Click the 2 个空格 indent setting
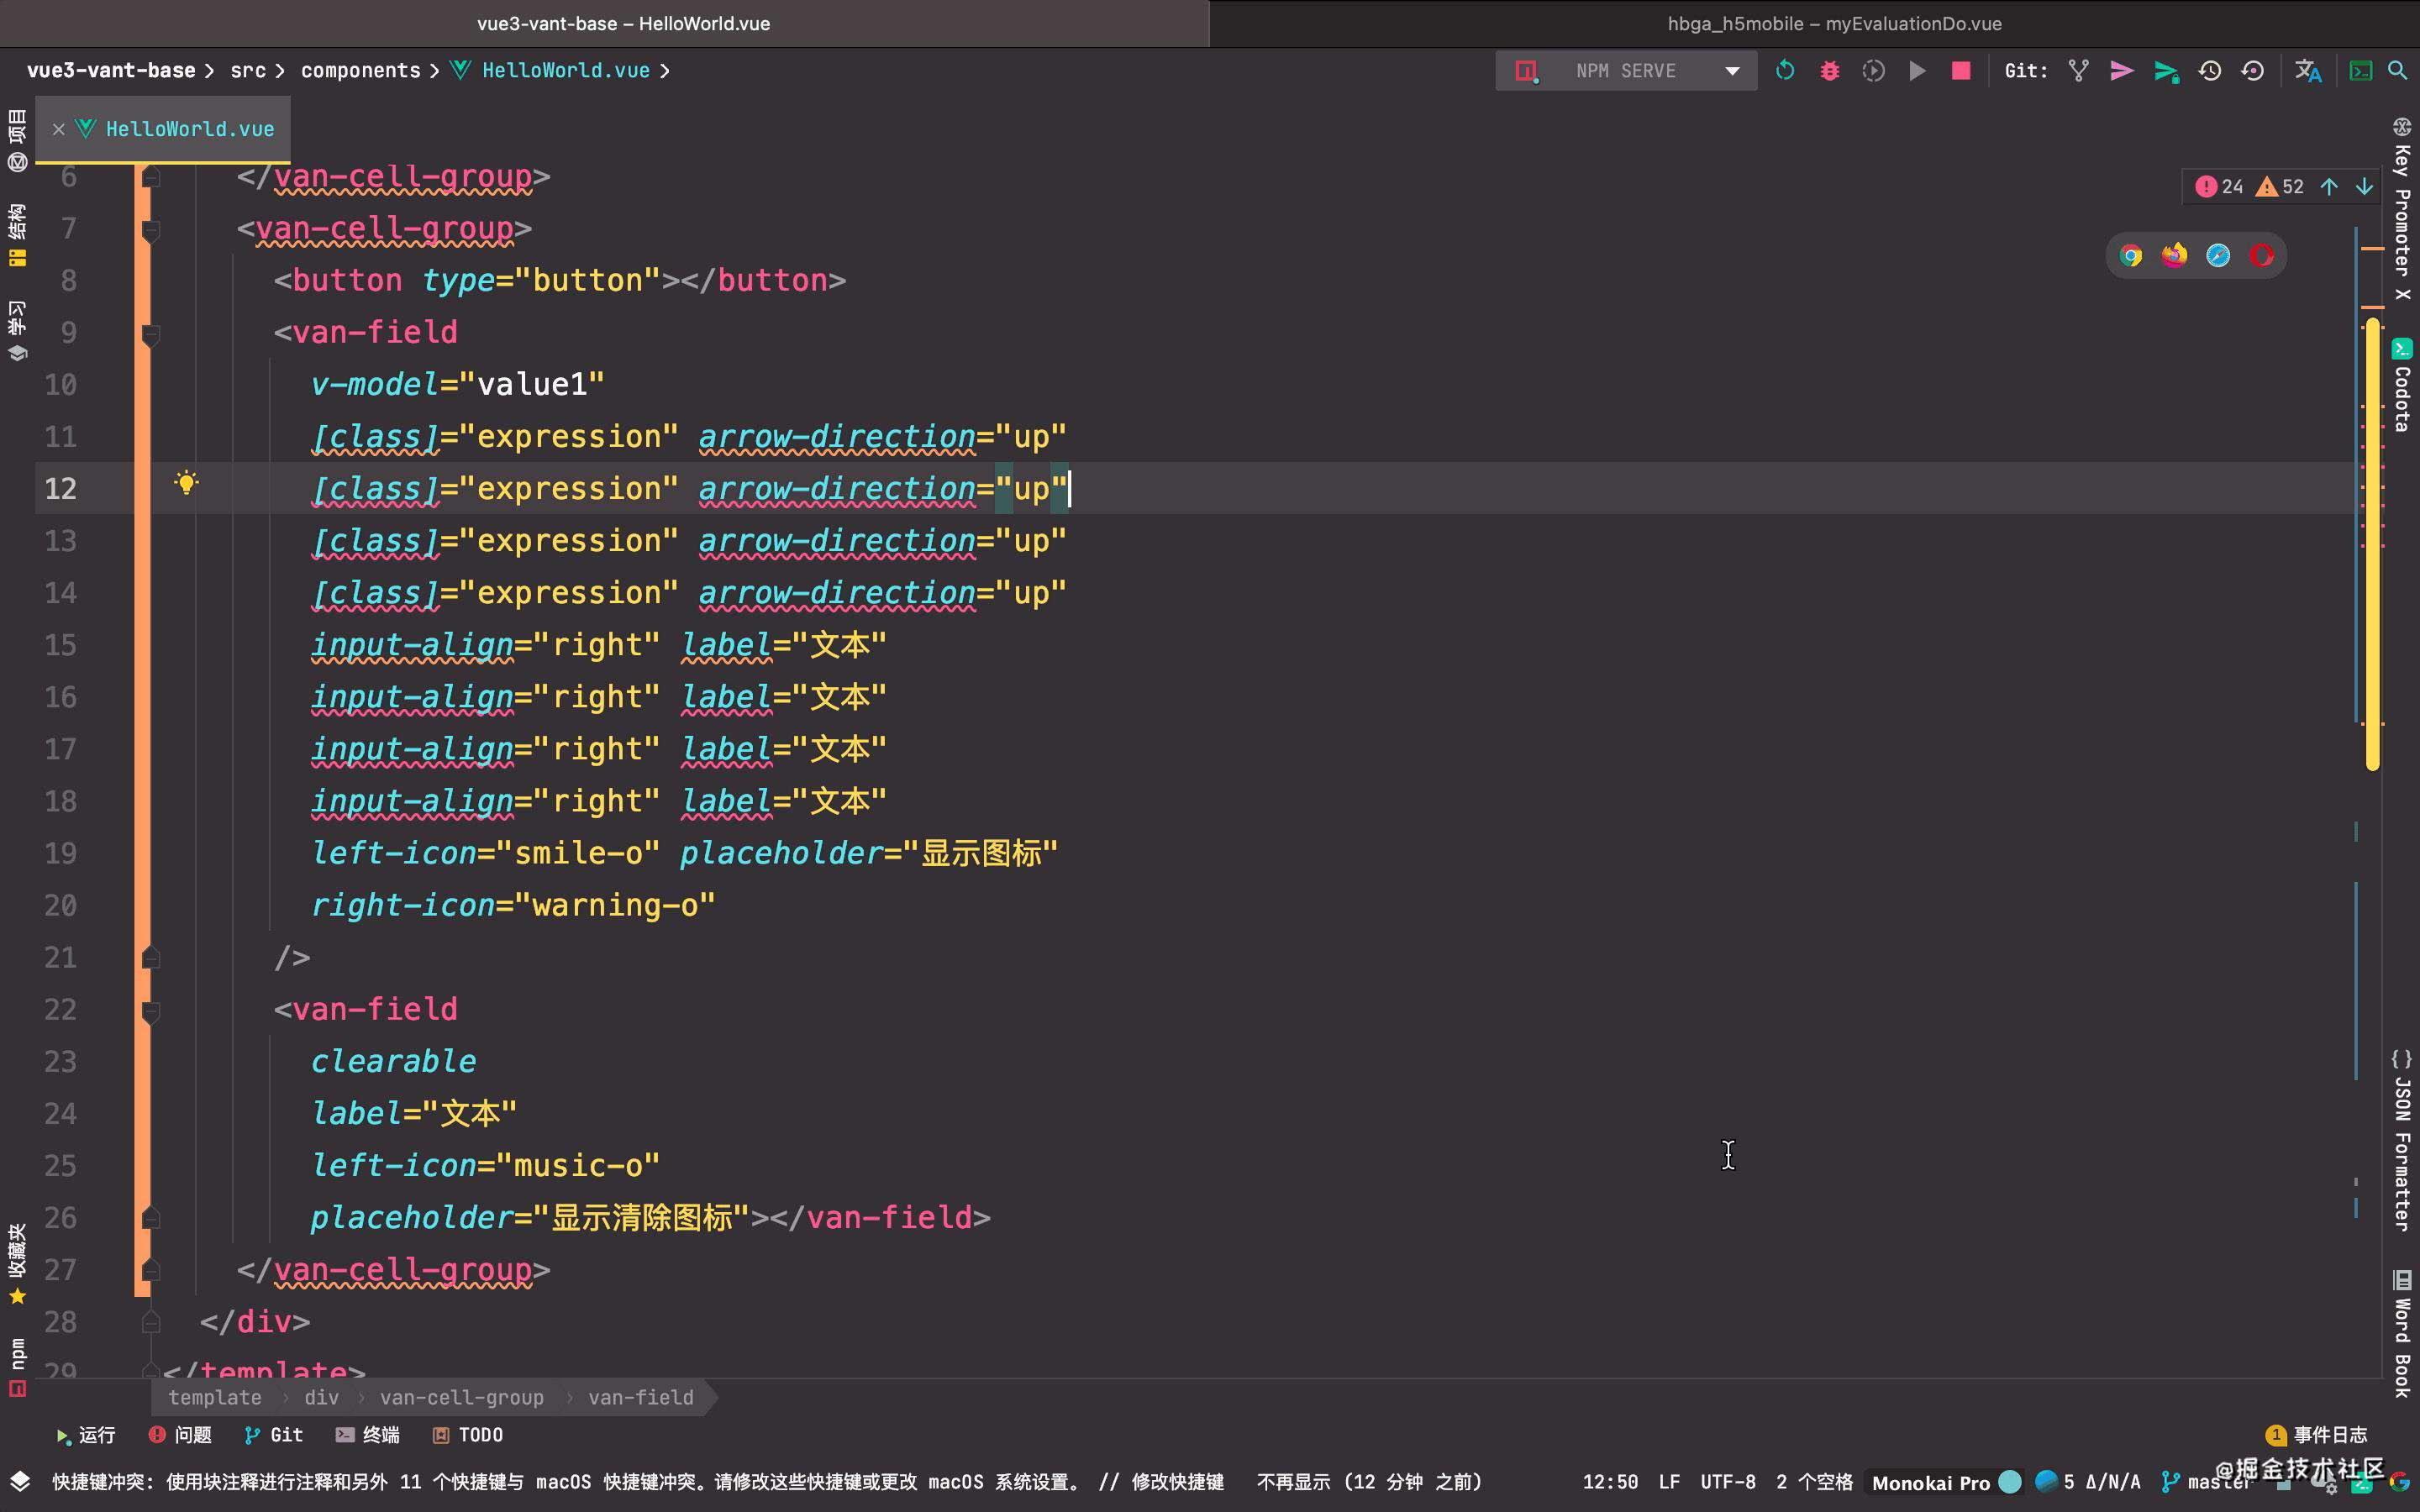This screenshot has width=2420, height=1512. click(x=1814, y=1482)
